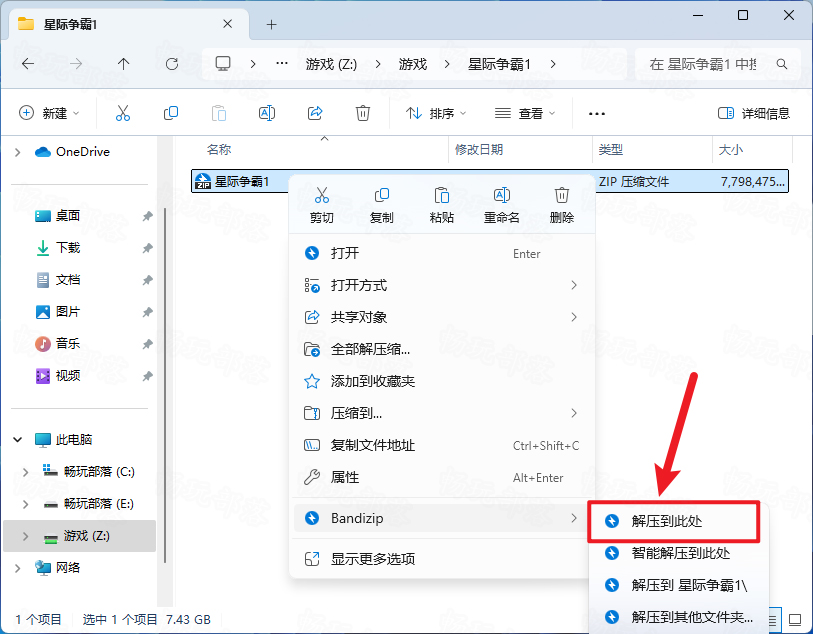The width and height of the screenshot is (813, 634).
Task: Click the navigation pane vertical scrollbar
Action: point(165,386)
